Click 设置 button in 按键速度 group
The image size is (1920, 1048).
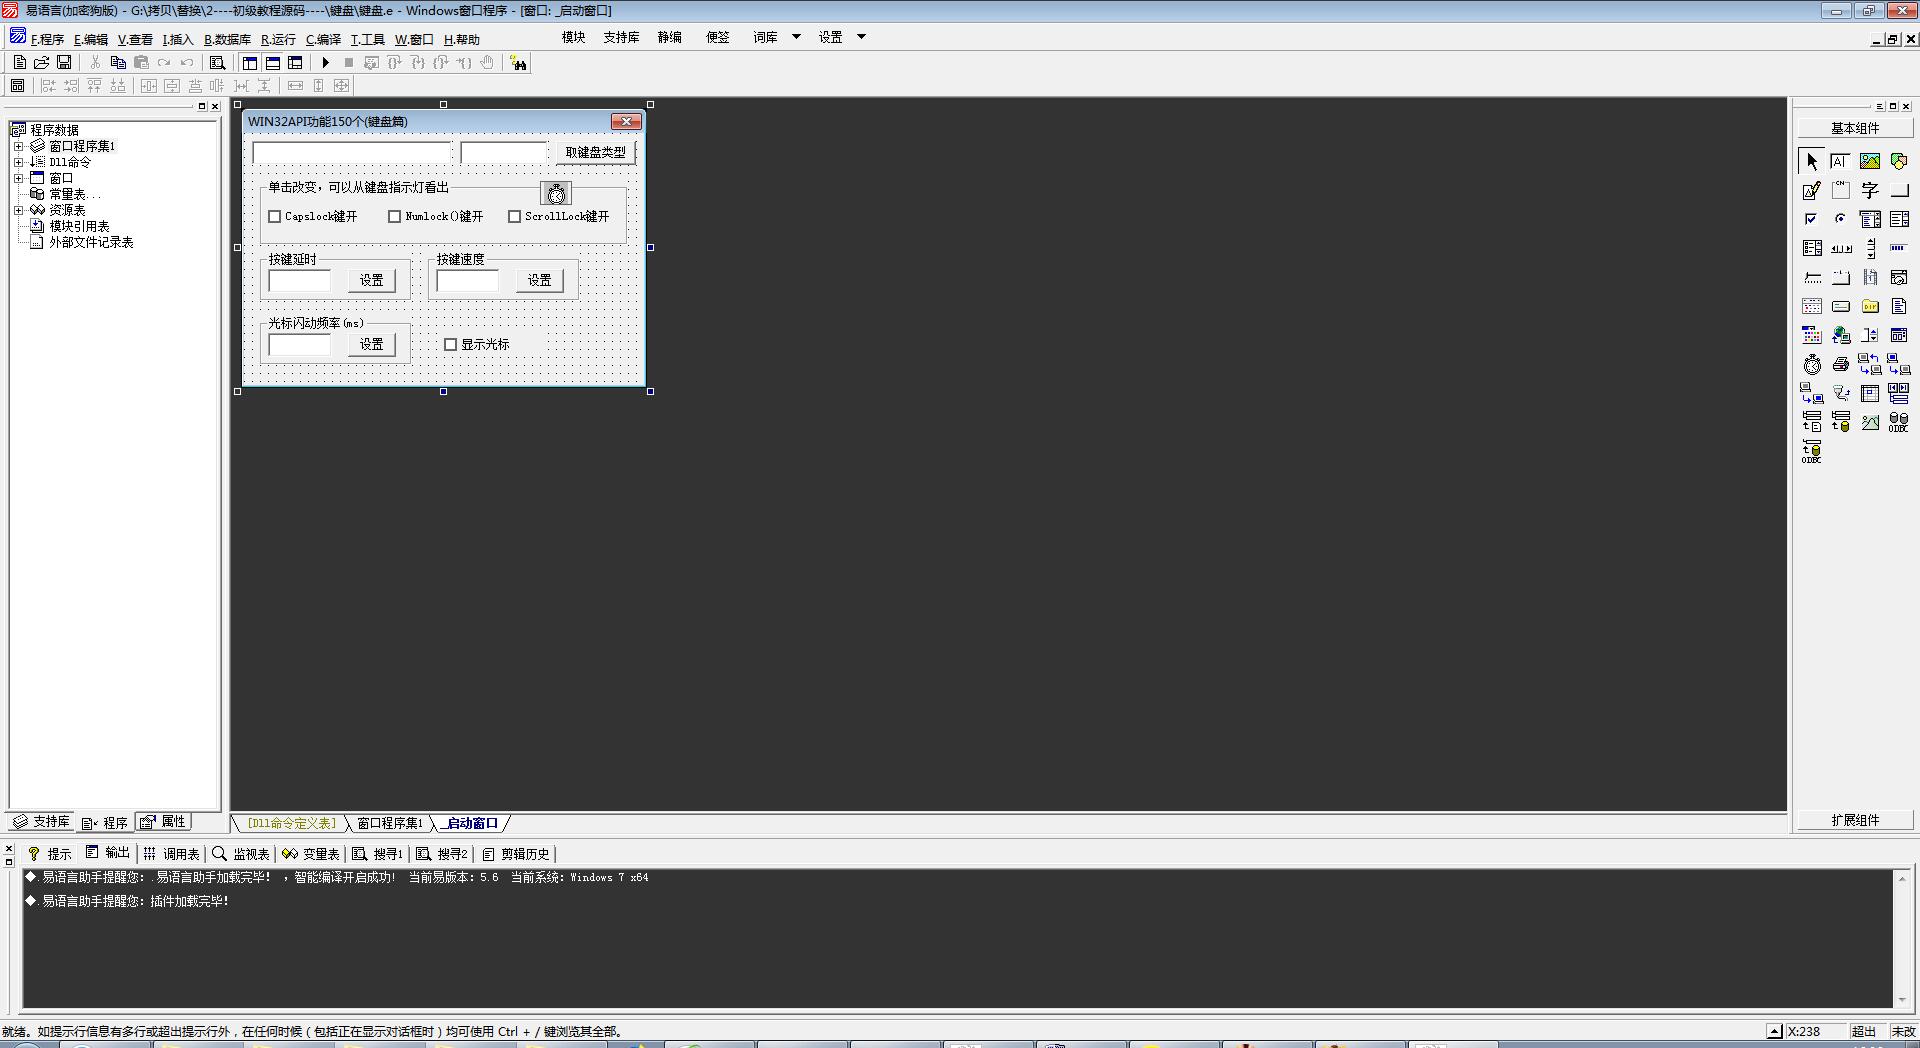539,281
